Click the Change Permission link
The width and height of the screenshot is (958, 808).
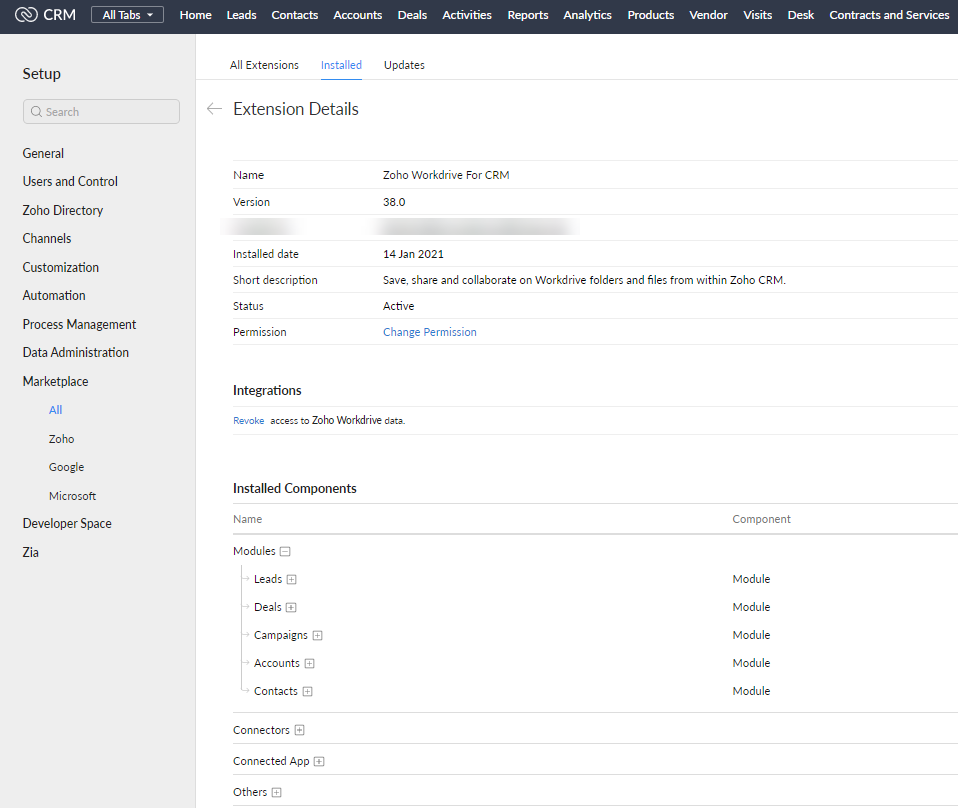pyautogui.click(x=430, y=332)
